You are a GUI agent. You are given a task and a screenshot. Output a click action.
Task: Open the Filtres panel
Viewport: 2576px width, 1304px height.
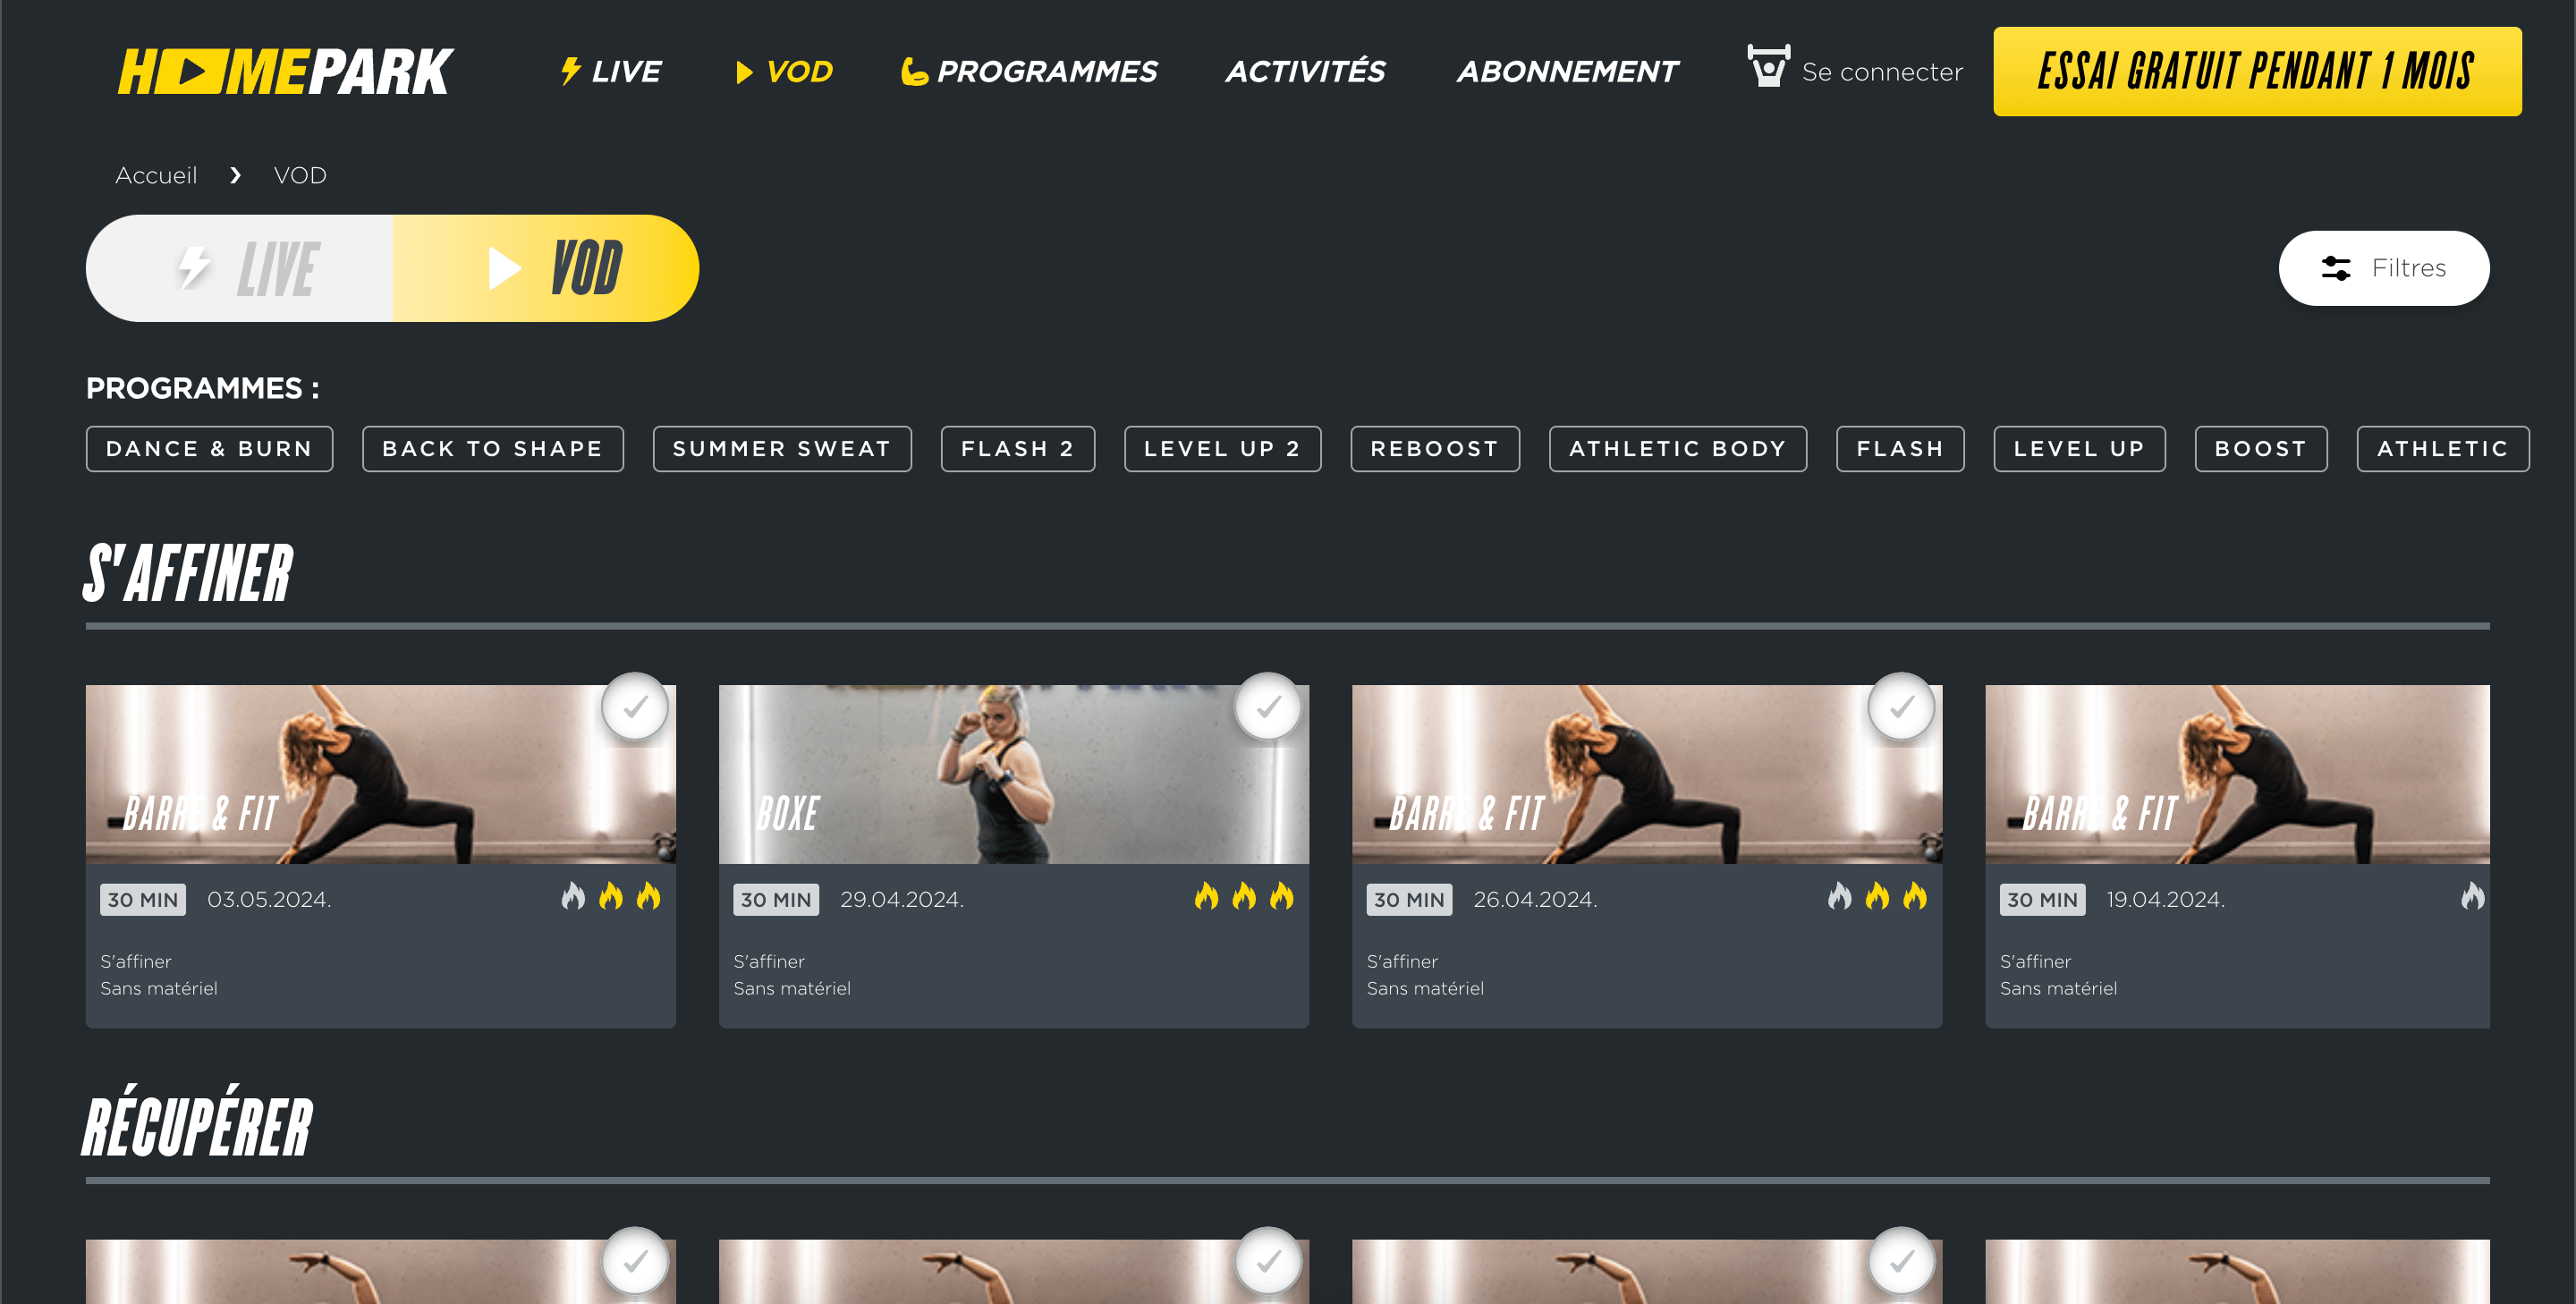pyautogui.click(x=2383, y=268)
